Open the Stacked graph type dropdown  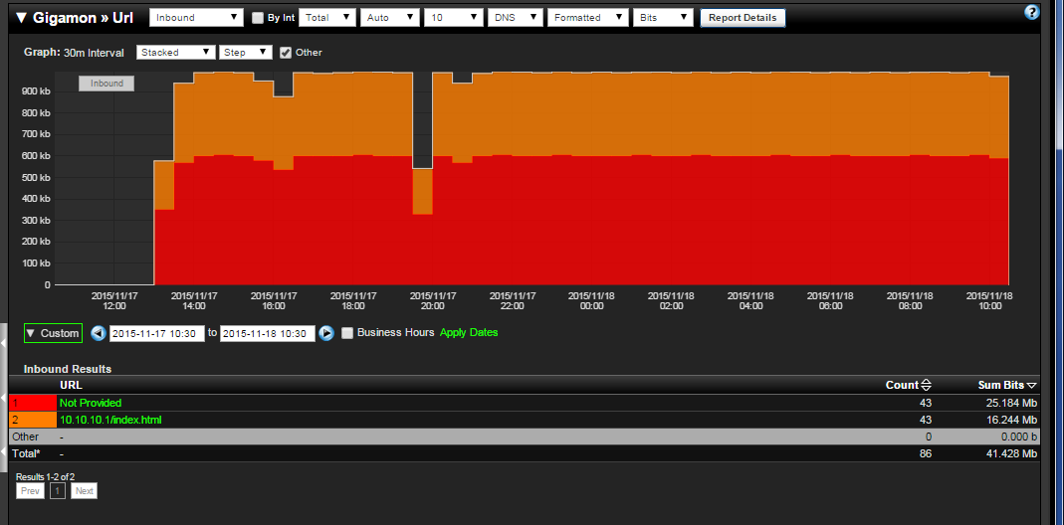176,52
